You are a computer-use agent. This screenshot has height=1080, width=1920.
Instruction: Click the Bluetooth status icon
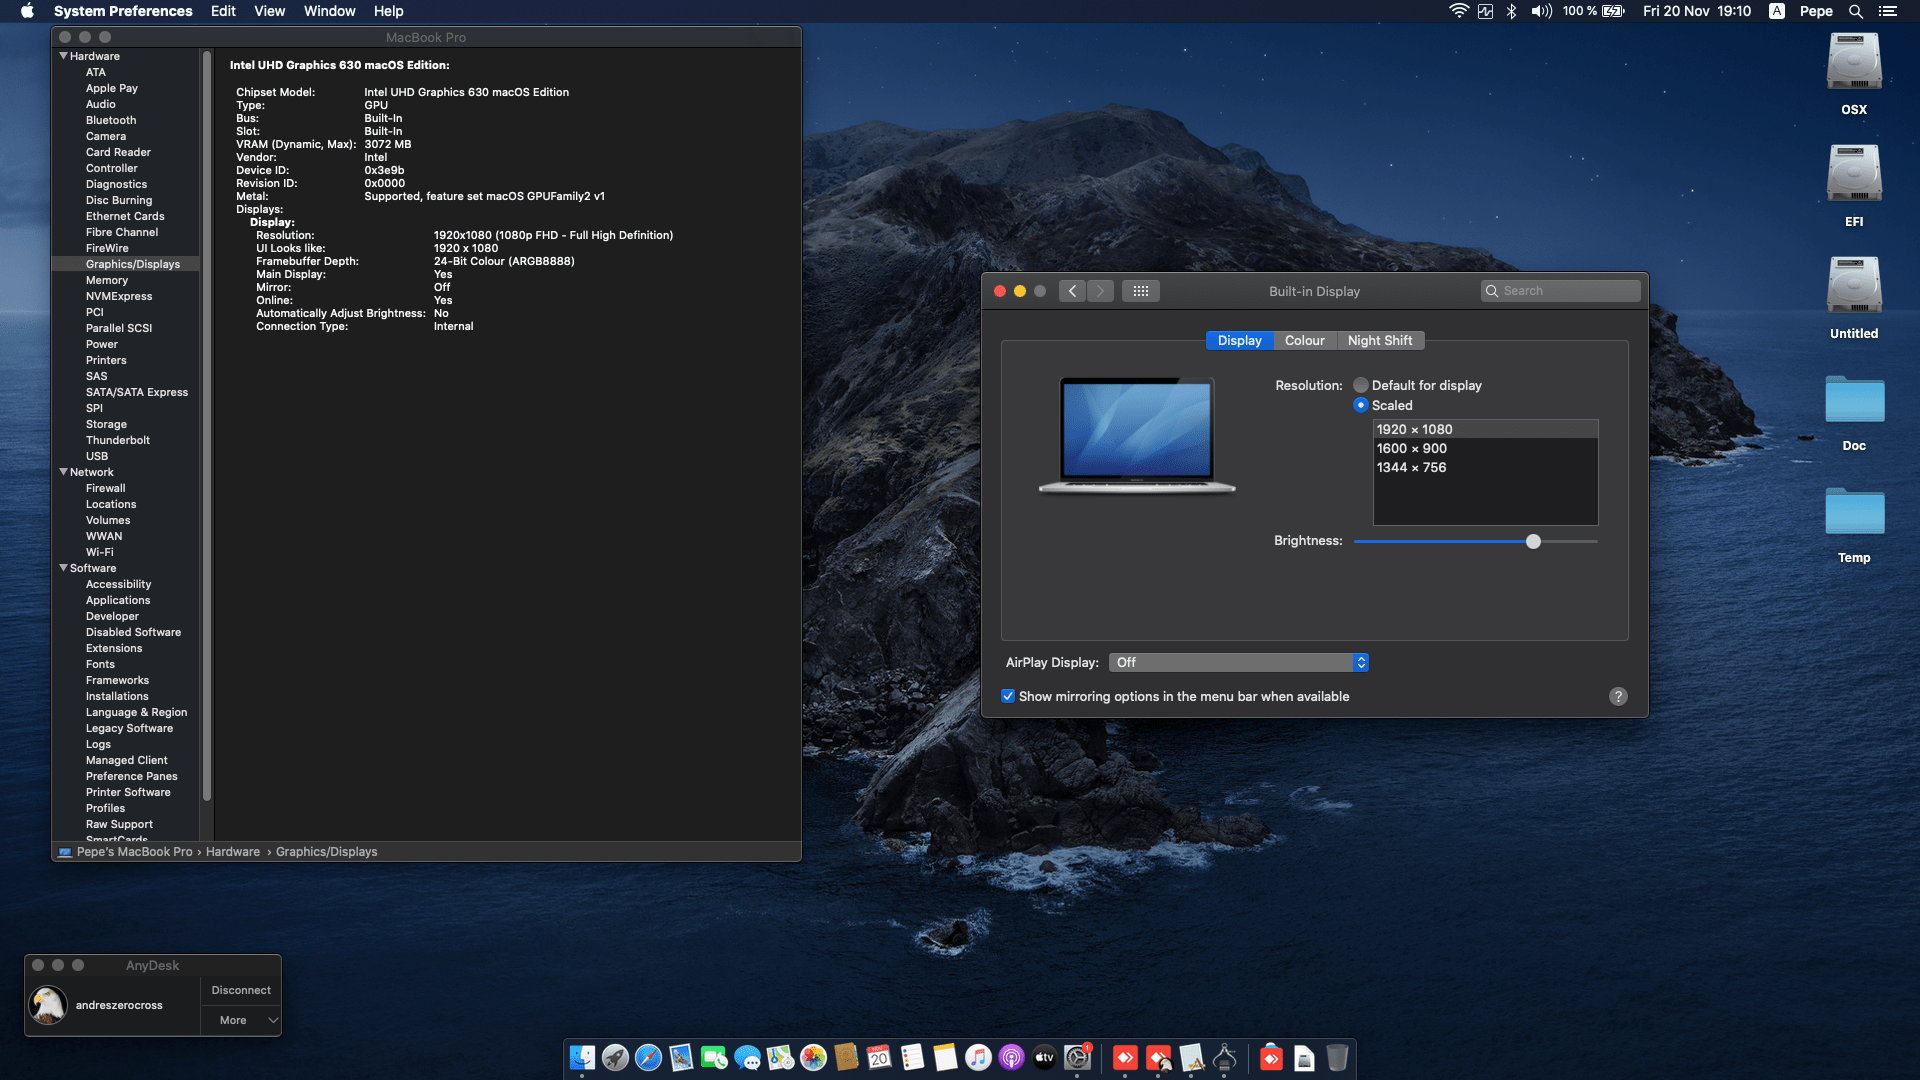click(1510, 11)
